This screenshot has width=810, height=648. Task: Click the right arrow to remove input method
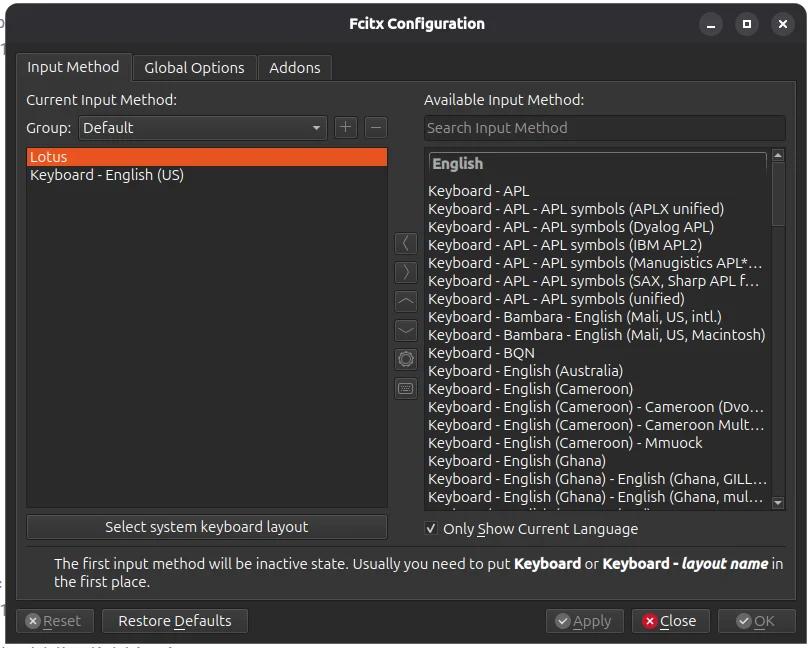(x=406, y=272)
